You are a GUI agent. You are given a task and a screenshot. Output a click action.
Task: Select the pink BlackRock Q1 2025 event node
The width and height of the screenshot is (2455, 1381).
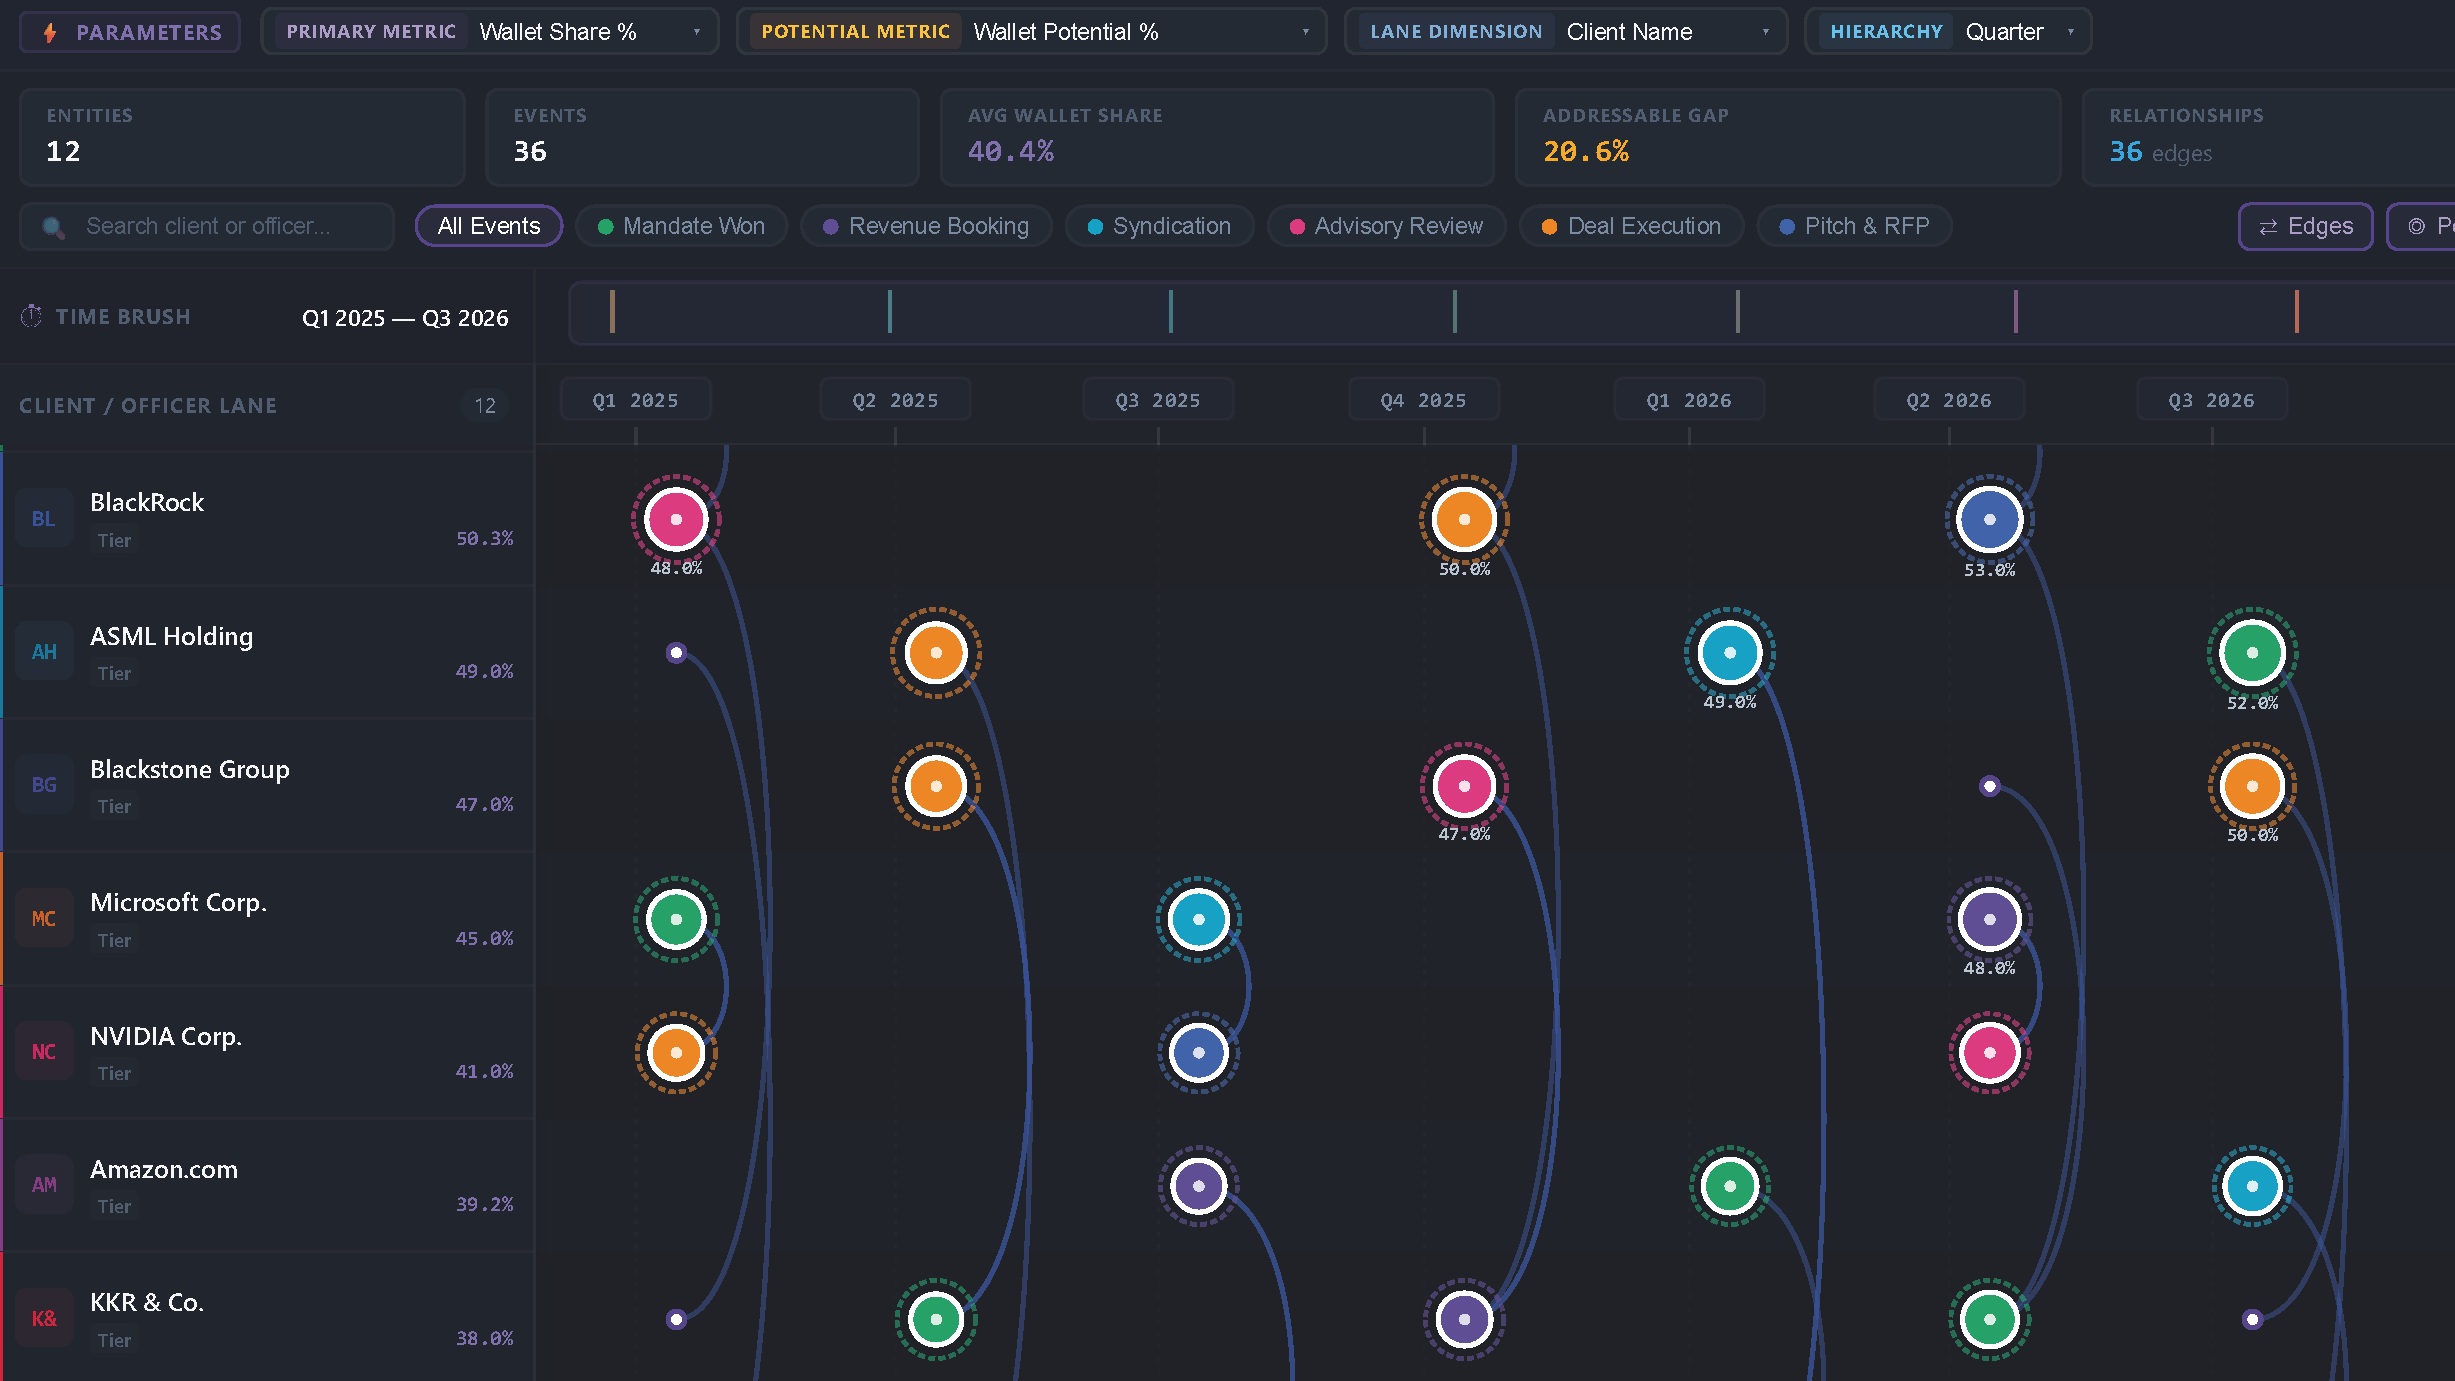(x=676, y=519)
